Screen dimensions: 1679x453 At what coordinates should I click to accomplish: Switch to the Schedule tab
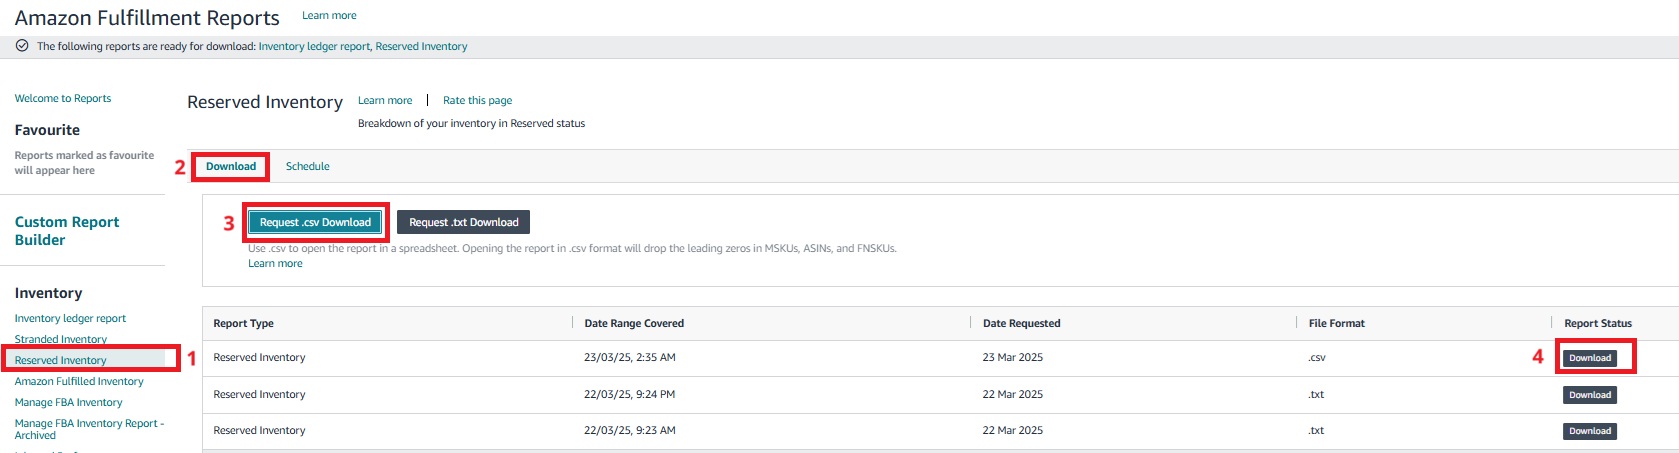click(x=307, y=167)
